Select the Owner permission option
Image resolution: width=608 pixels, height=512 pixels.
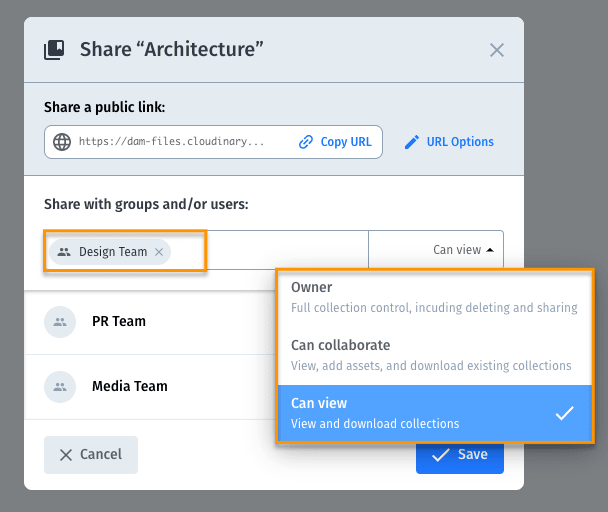pos(435,298)
